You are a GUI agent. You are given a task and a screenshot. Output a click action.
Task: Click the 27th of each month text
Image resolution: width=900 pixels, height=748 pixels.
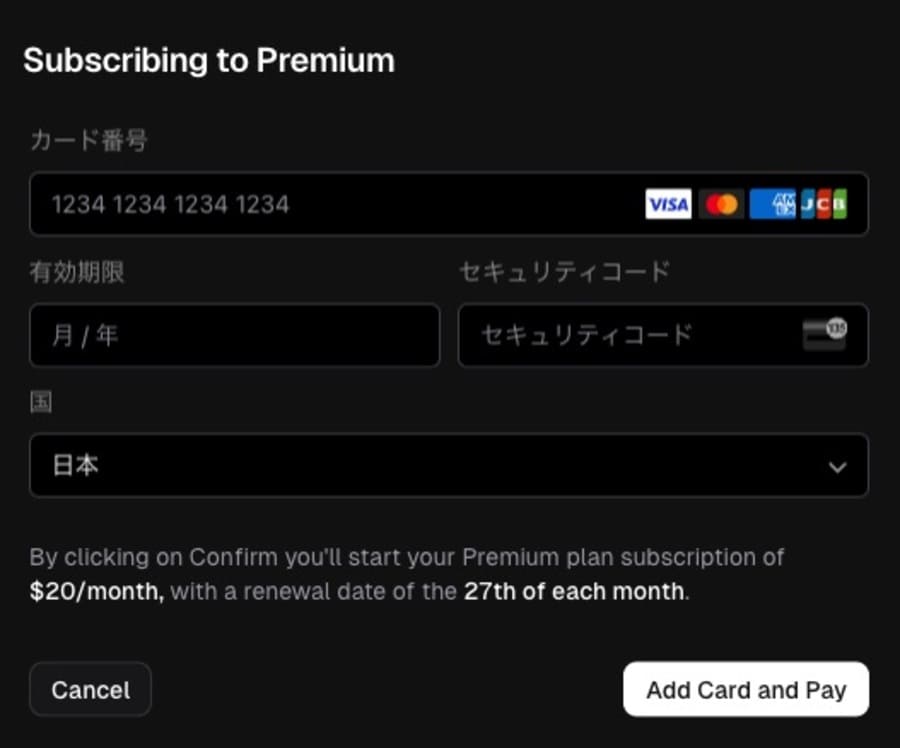click(x=574, y=591)
